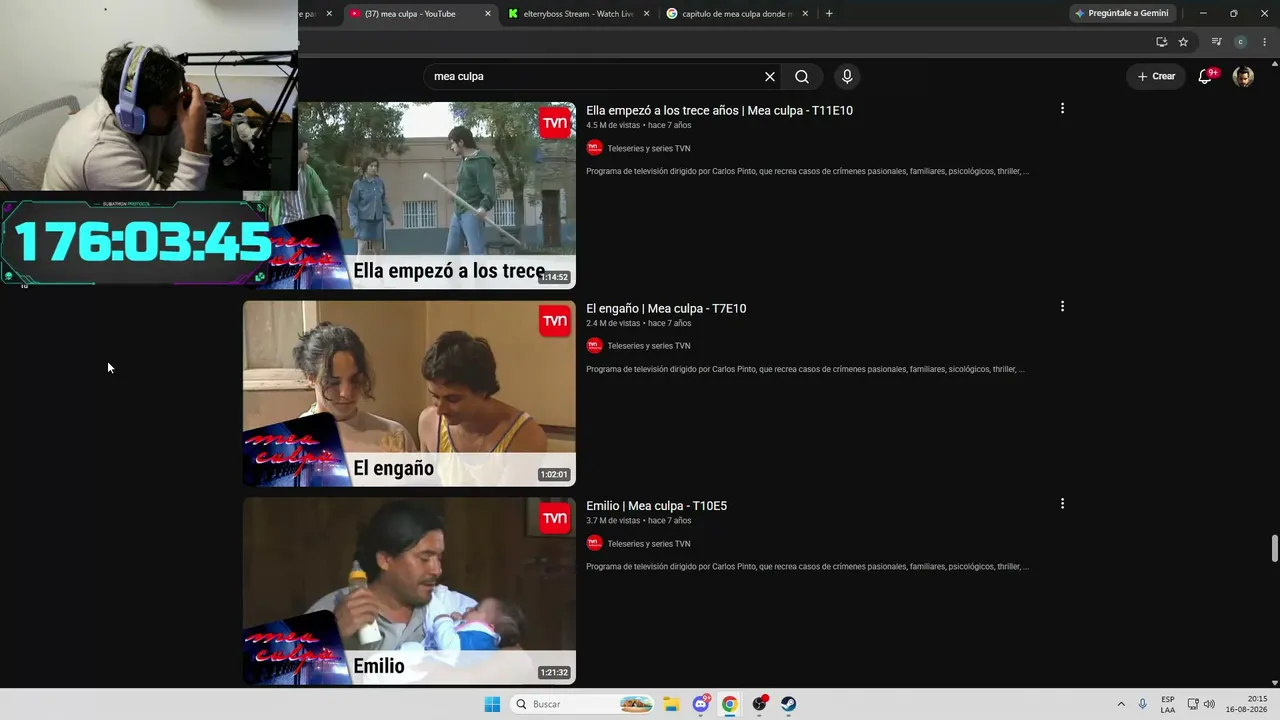Open more options for 'El engaño' video

[x=1062, y=306]
